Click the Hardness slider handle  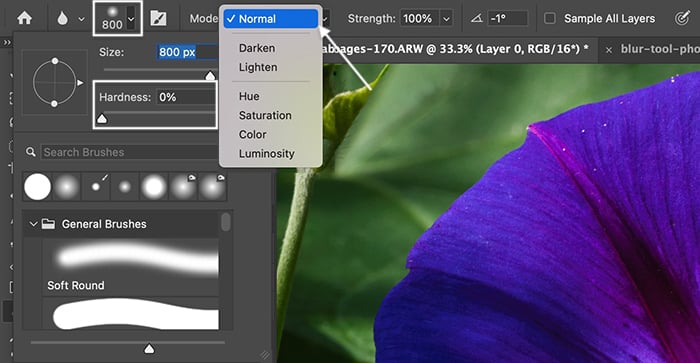click(102, 118)
